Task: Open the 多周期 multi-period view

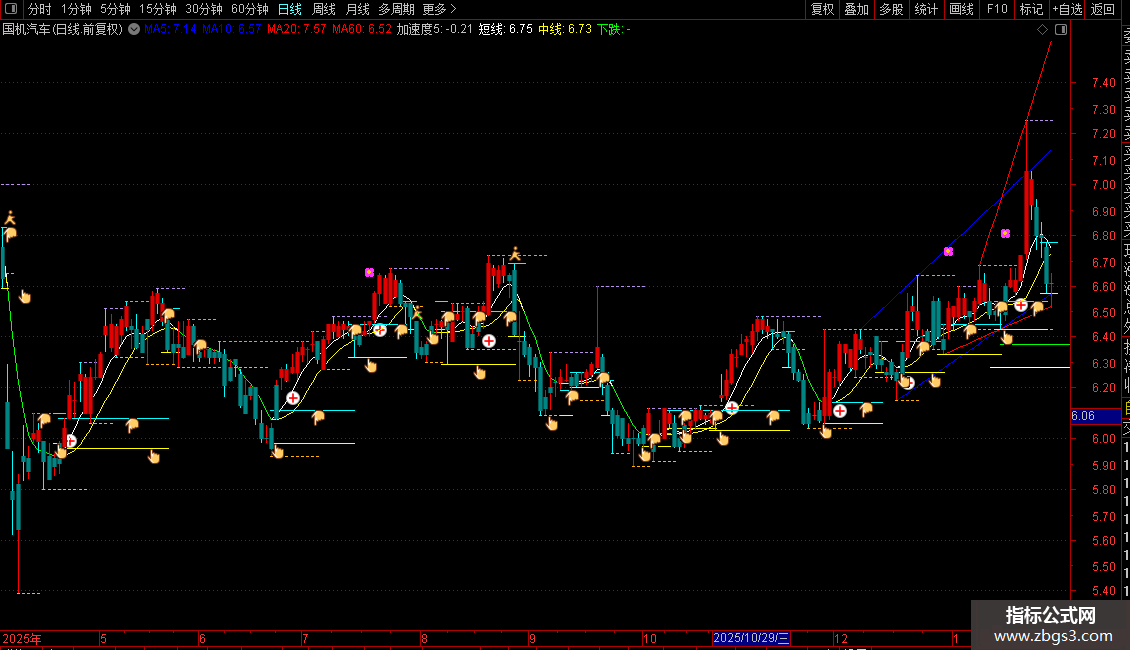Action: pyautogui.click(x=396, y=9)
